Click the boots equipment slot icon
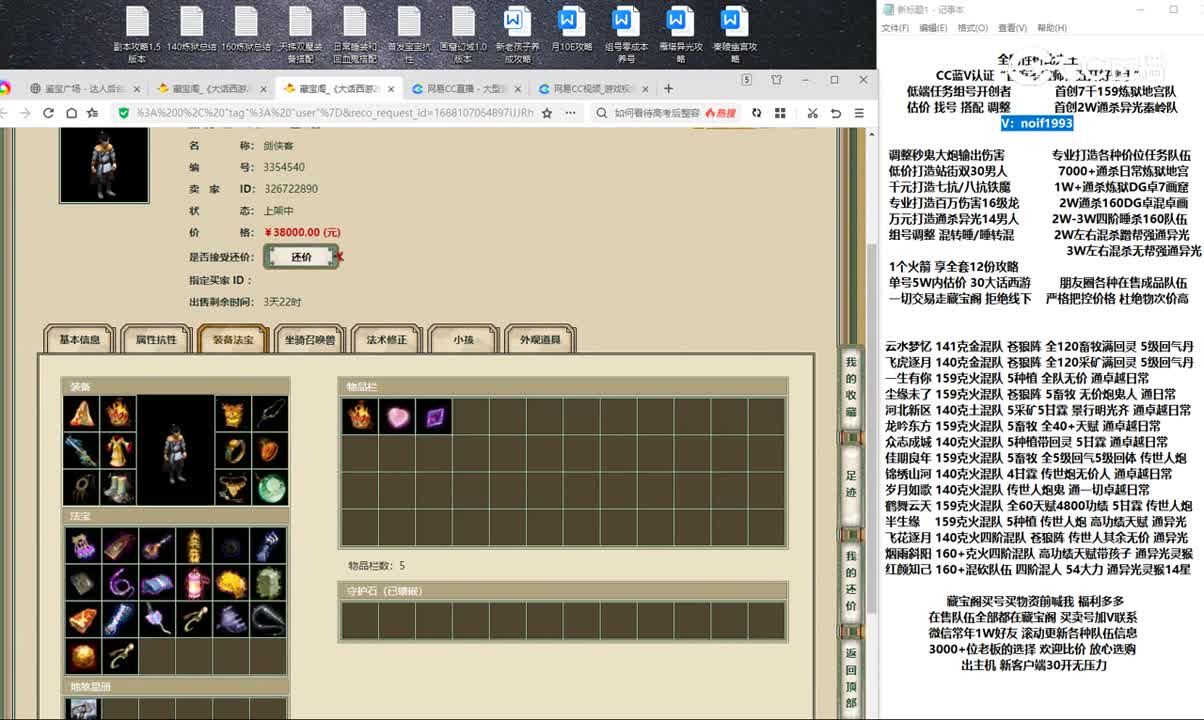This screenshot has height=720, width=1204. pyautogui.click(x=118, y=487)
